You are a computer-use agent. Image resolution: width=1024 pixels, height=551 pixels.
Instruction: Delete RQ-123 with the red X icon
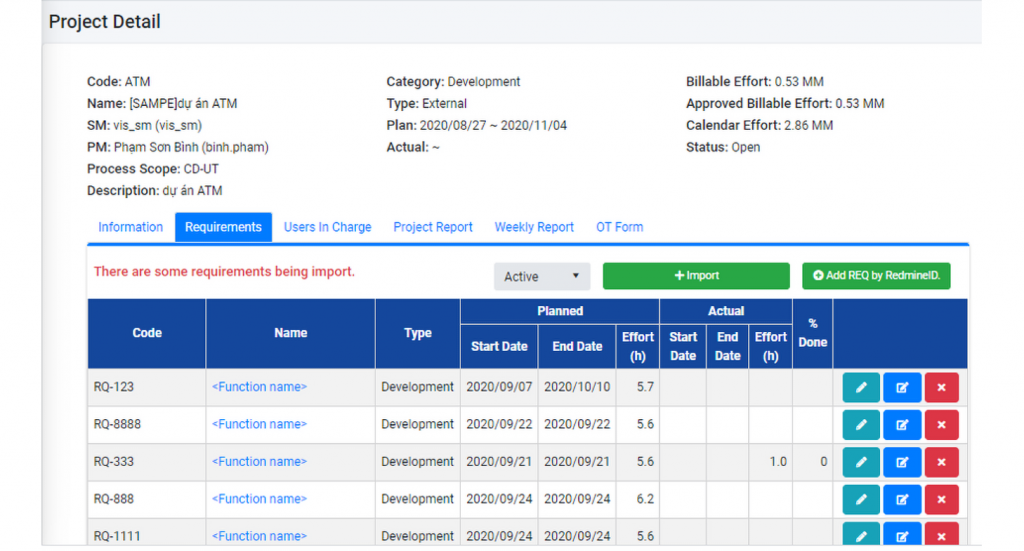point(941,387)
